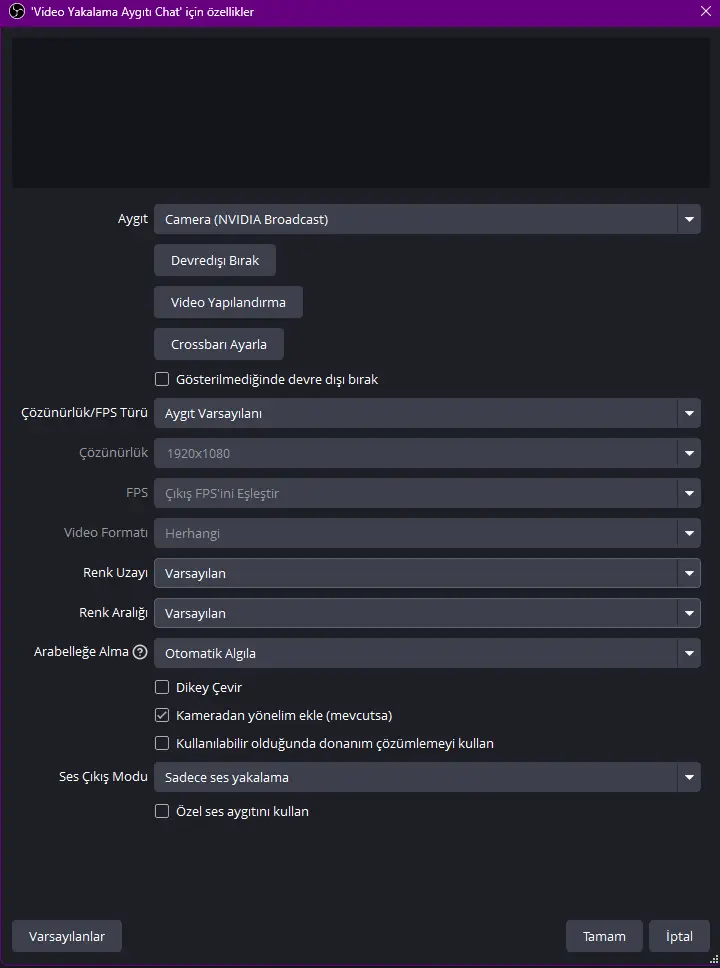The image size is (720, 968).
Task: Cancel with İptal button
Action: click(679, 937)
